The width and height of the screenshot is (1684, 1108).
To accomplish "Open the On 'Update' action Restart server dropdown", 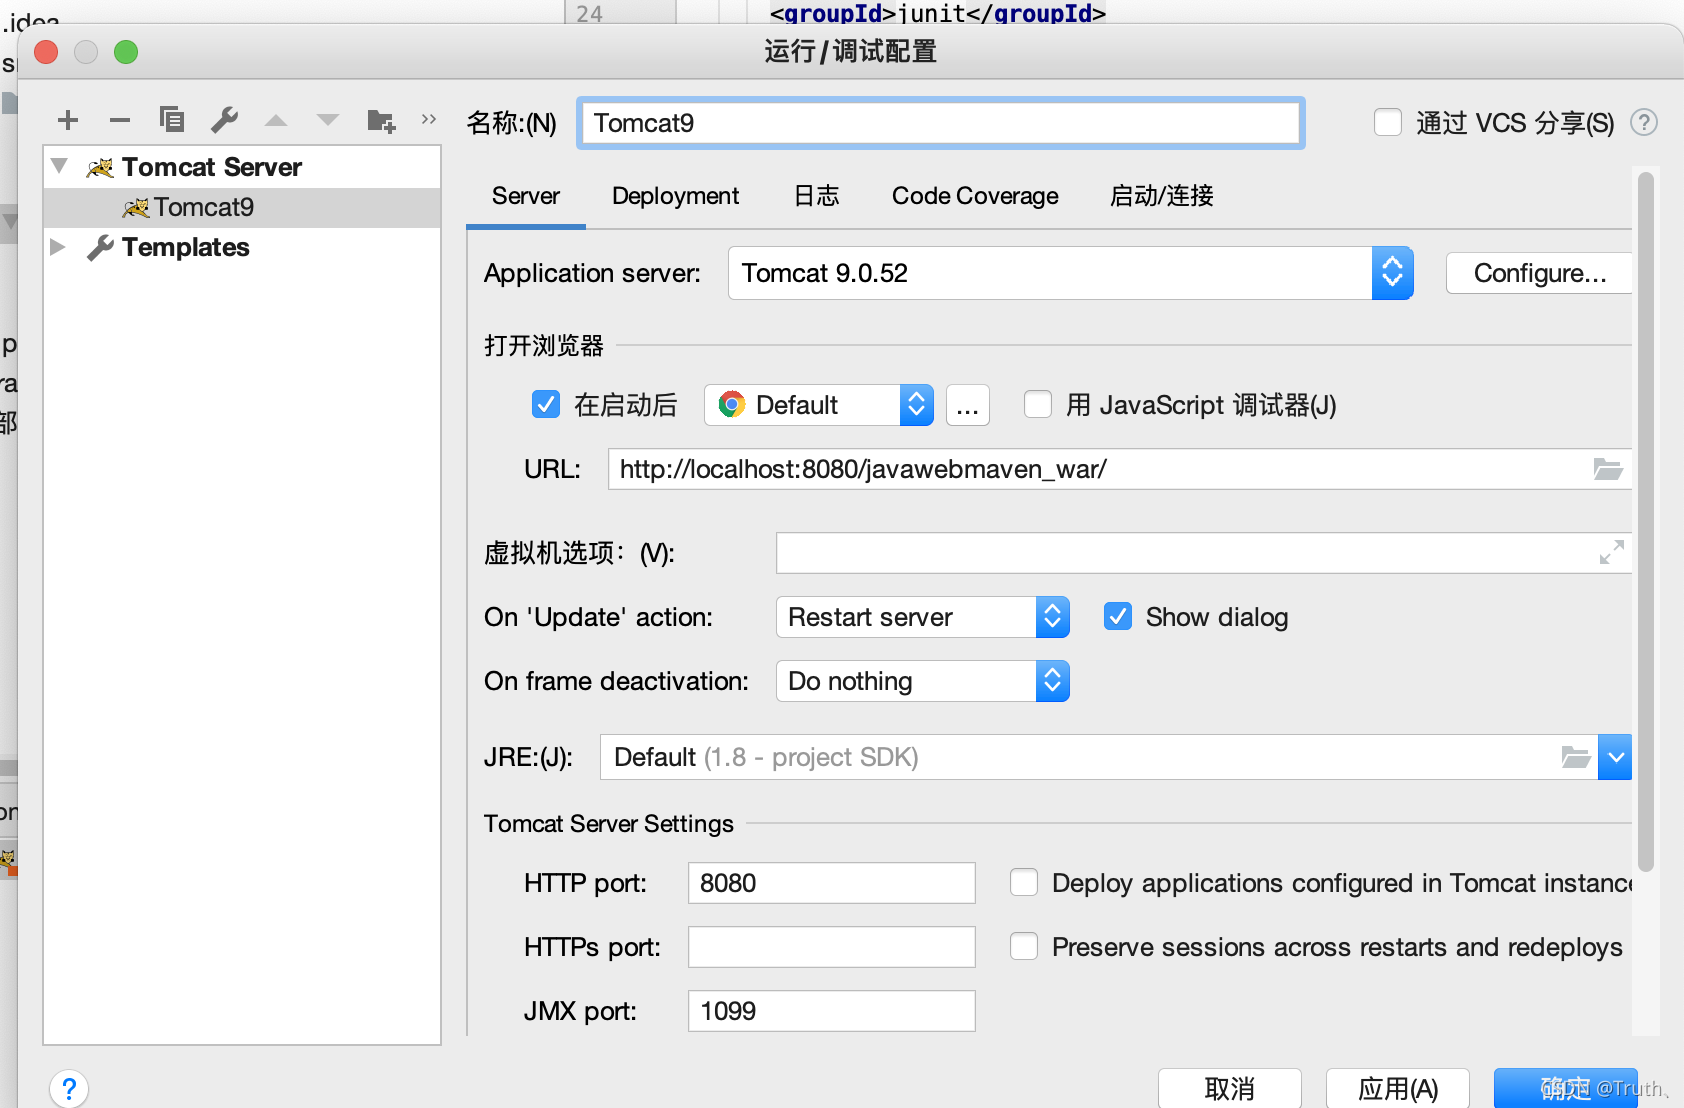I will point(923,617).
